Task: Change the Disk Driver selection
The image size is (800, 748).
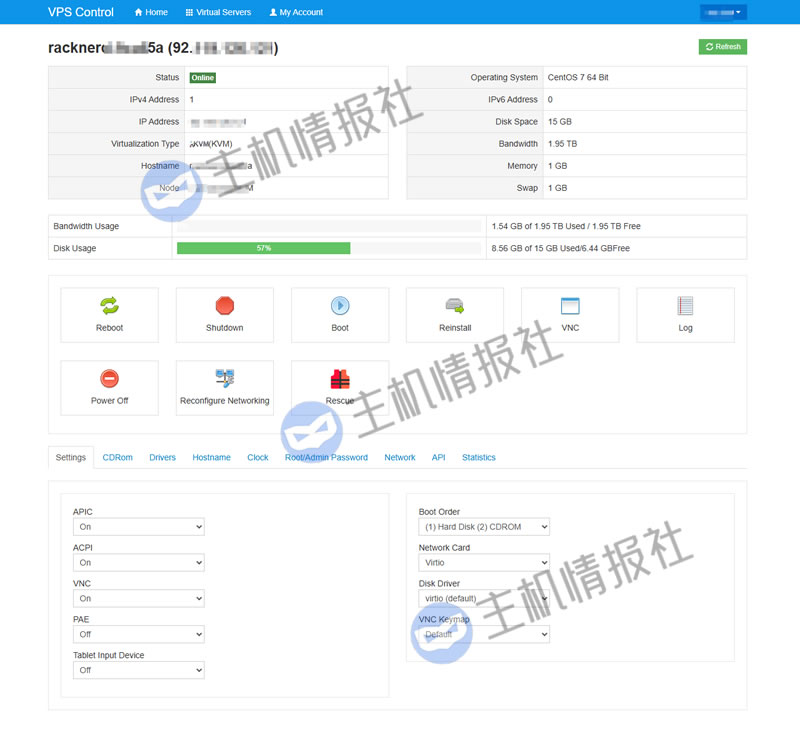Action: tap(483, 597)
